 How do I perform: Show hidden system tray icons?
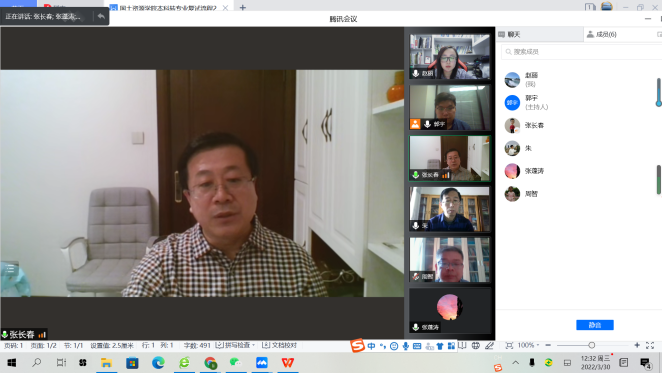pyautogui.click(x=515, y=362)
